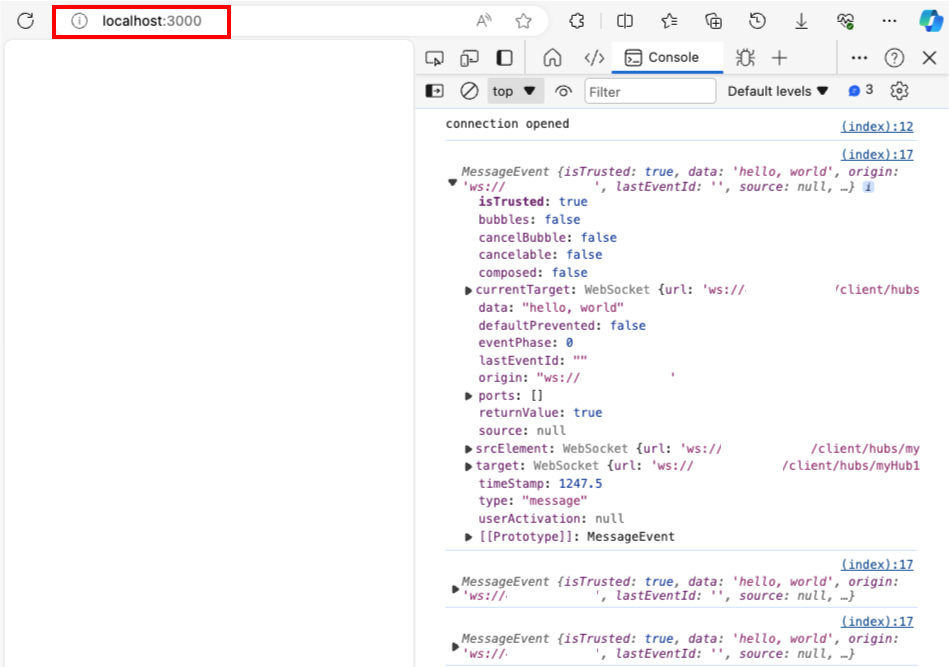949x667 pixels.
Task: Toggle device emulation mode
Action: coord(469,57)
